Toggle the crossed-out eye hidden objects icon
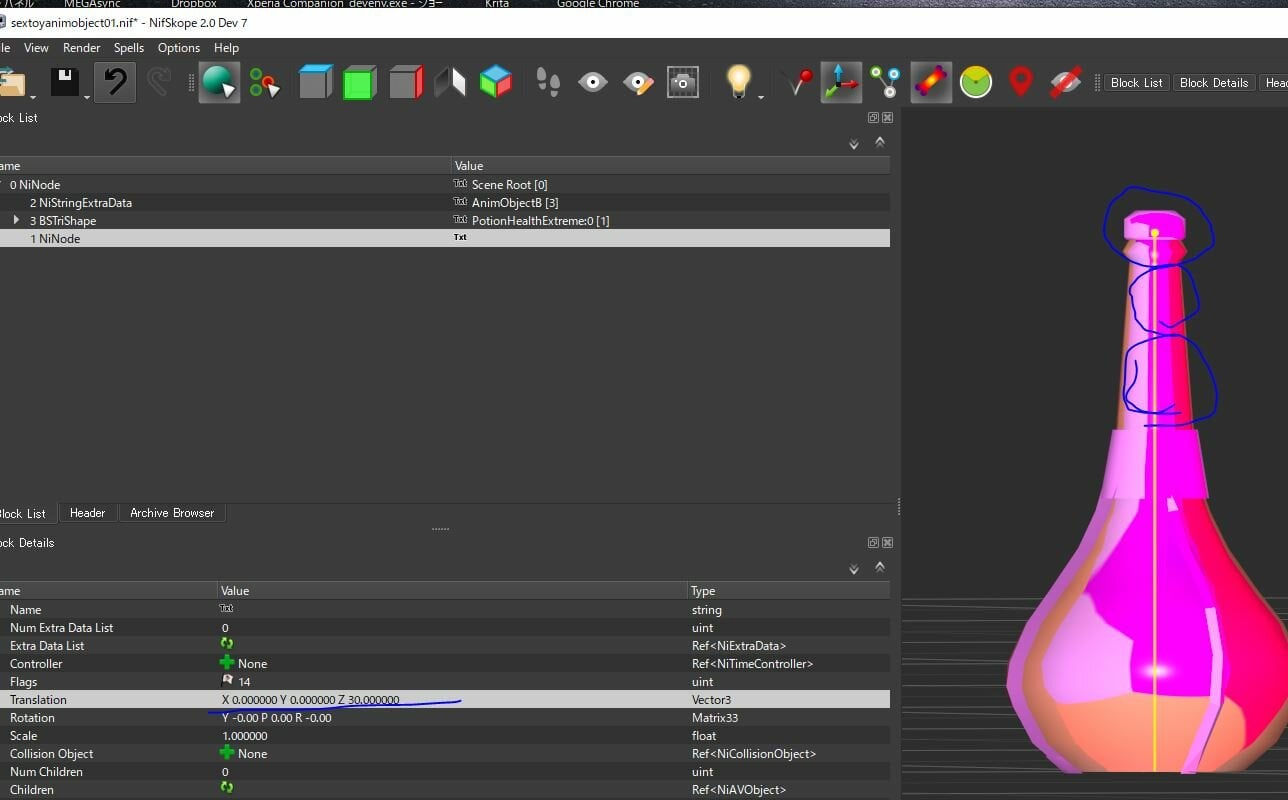Screen dimensions: 1288x800 [1065, 82]
